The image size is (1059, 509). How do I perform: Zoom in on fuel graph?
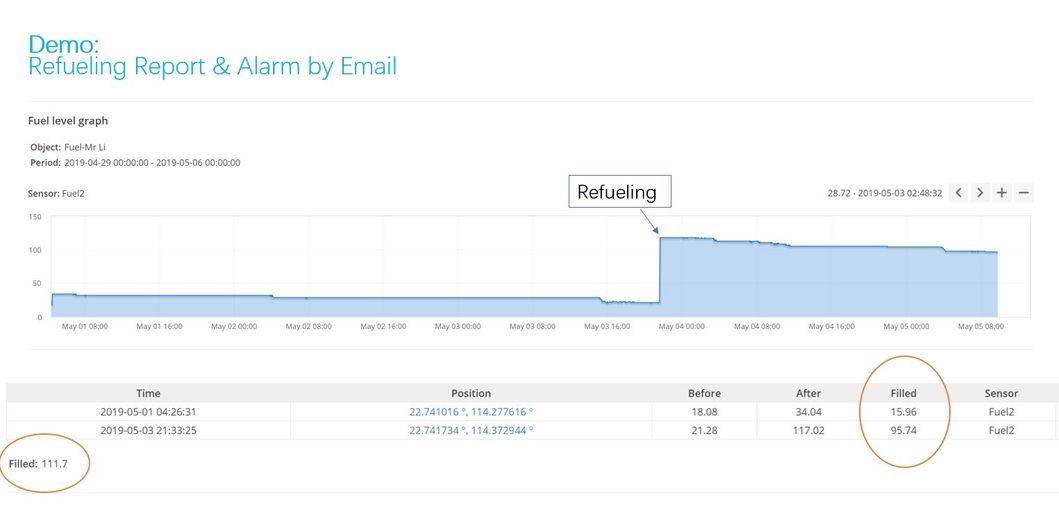coord(1002,193)
